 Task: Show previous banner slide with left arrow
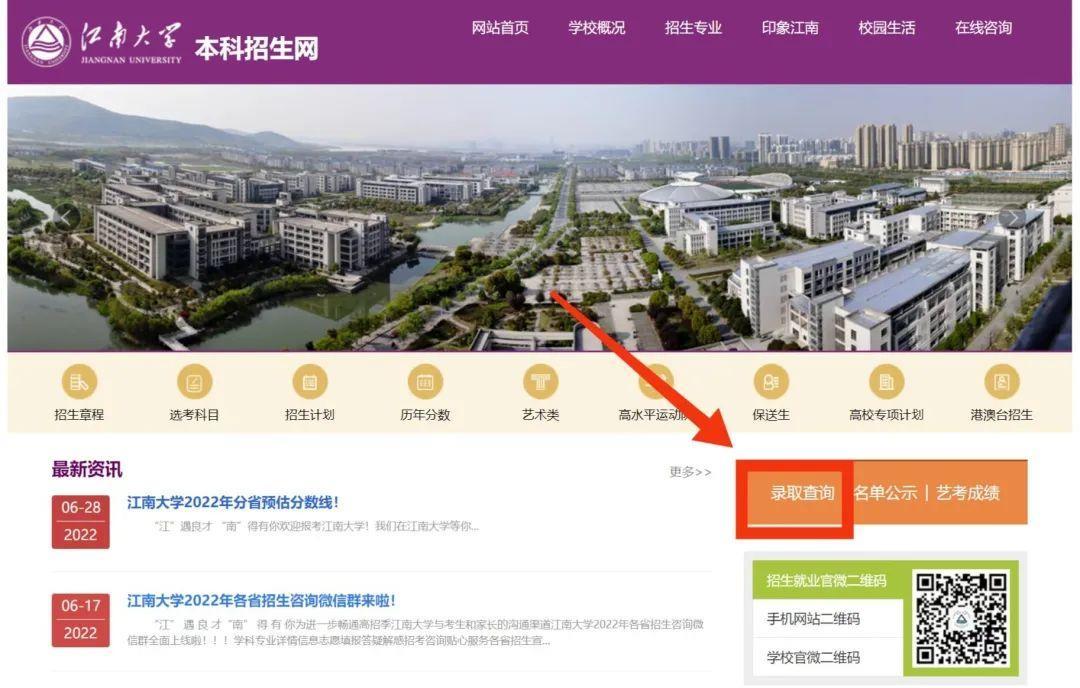pyautogui.click(x=67, y=217)
